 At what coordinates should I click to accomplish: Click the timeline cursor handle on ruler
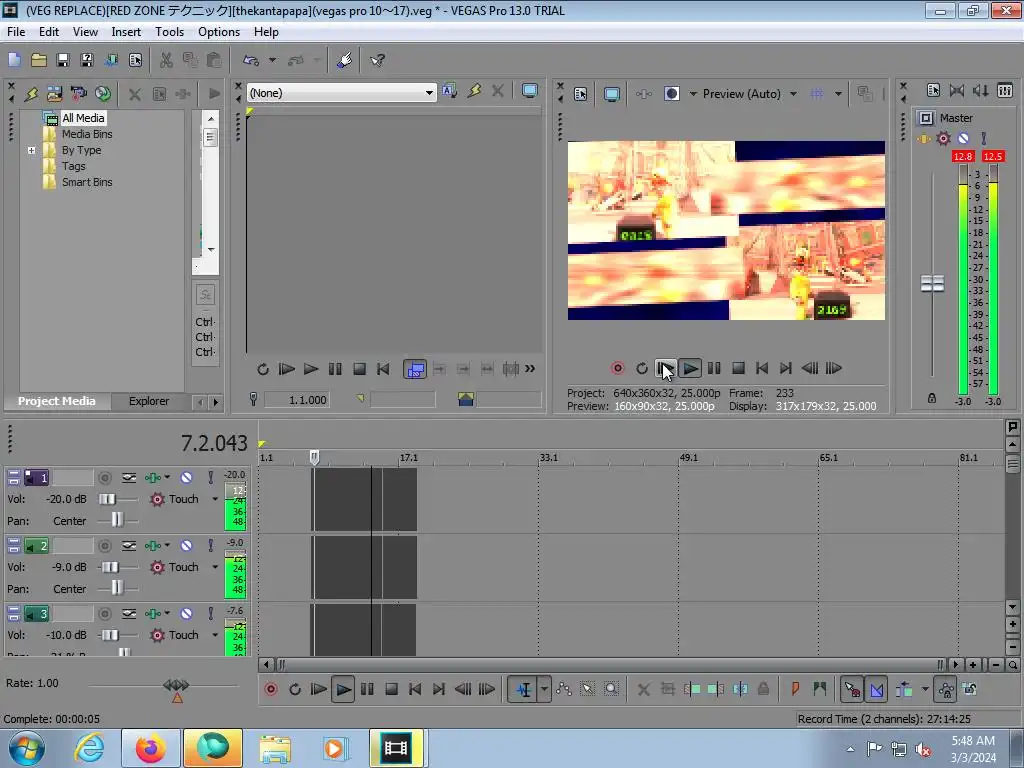[314, 457]
